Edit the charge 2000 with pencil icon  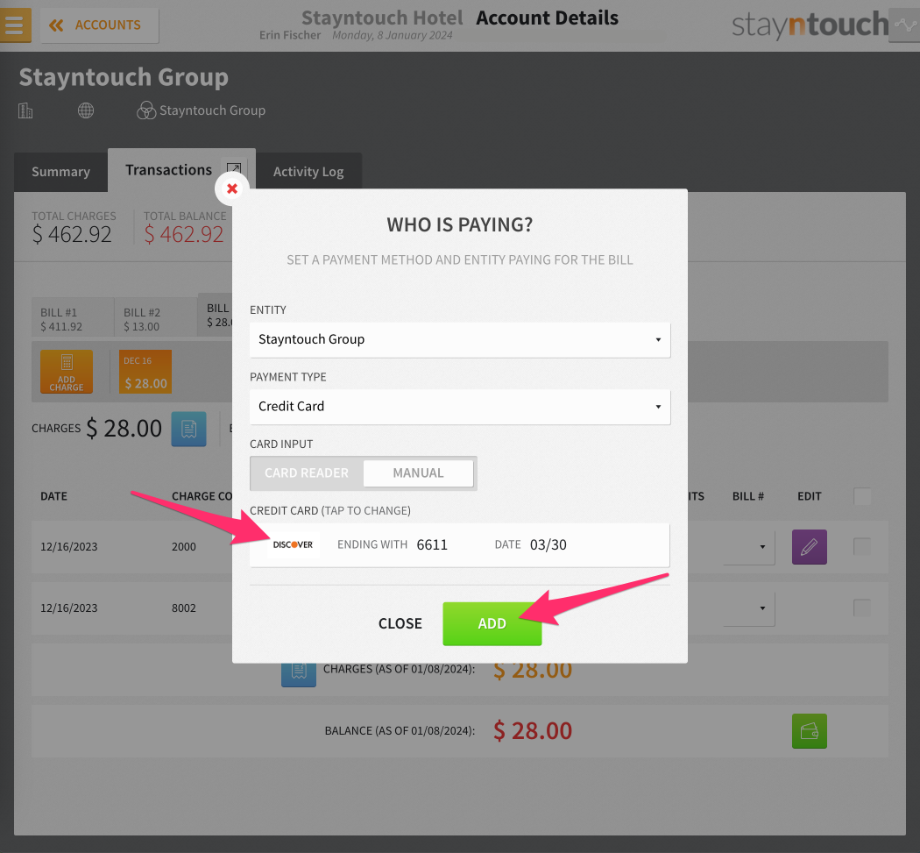click(x=809, y=547)
